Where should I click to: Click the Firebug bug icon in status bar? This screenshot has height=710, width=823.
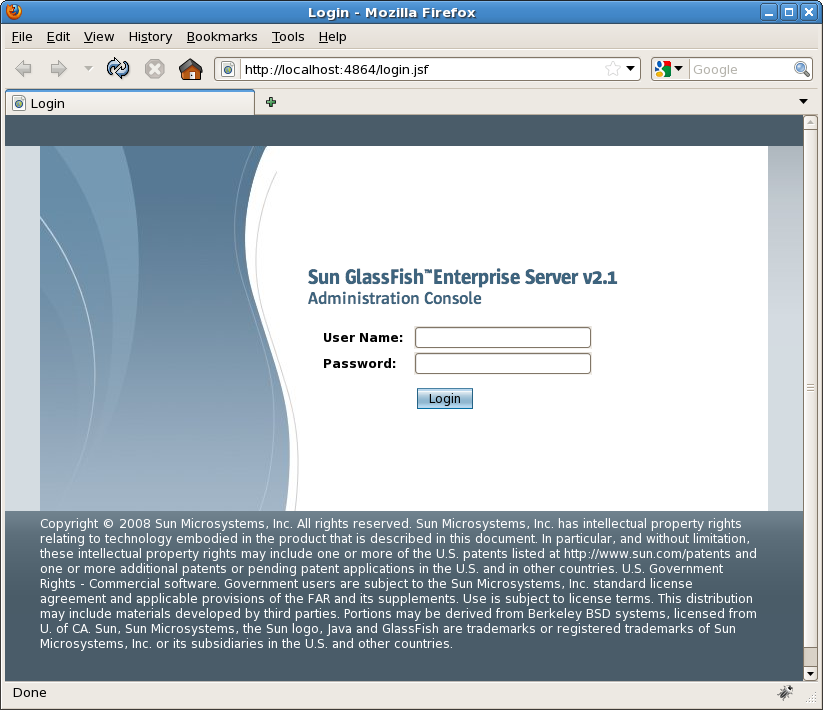pos(785,693)
